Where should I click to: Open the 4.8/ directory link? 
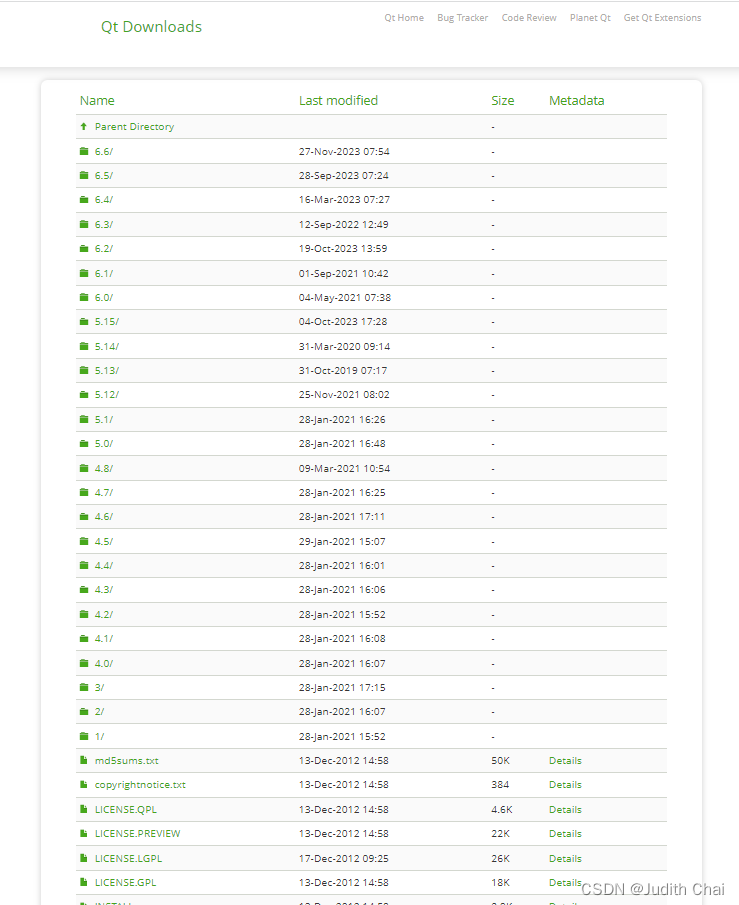coord(104,468)
